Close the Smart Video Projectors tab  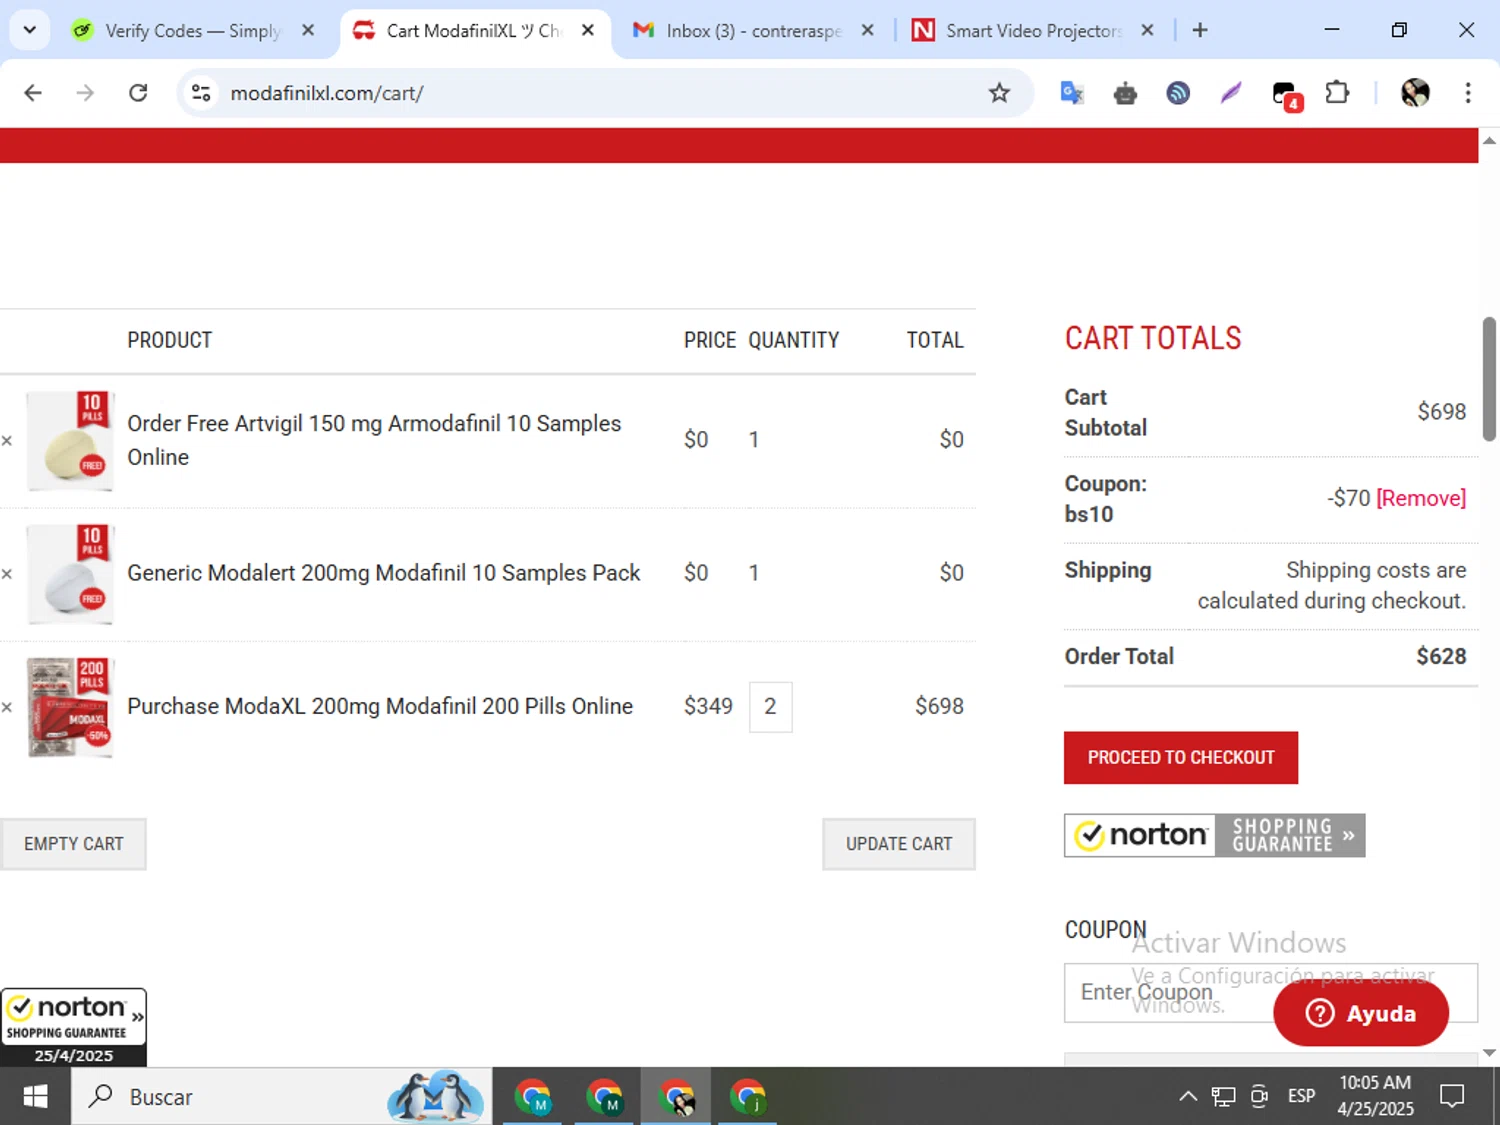coord(1147,30)
